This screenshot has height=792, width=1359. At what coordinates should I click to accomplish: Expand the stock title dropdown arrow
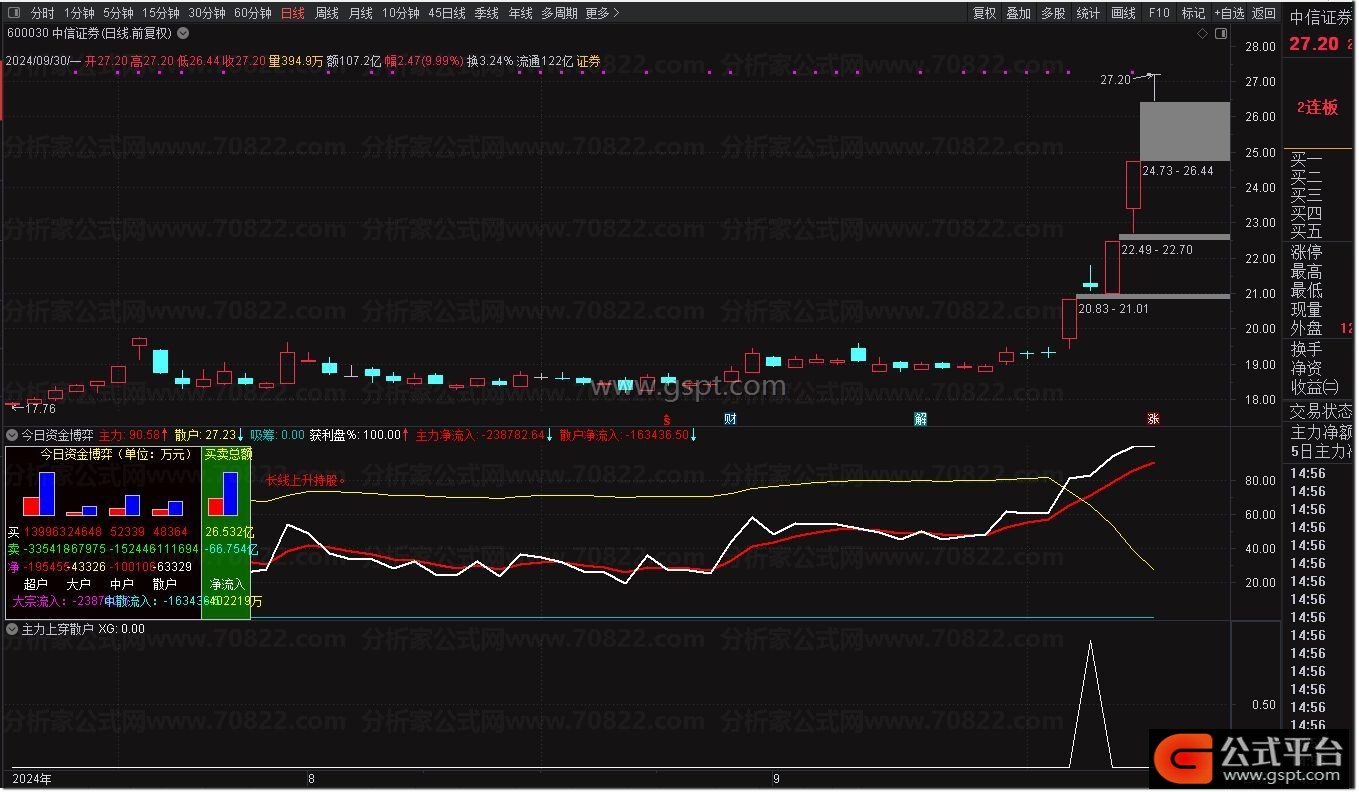183,33
